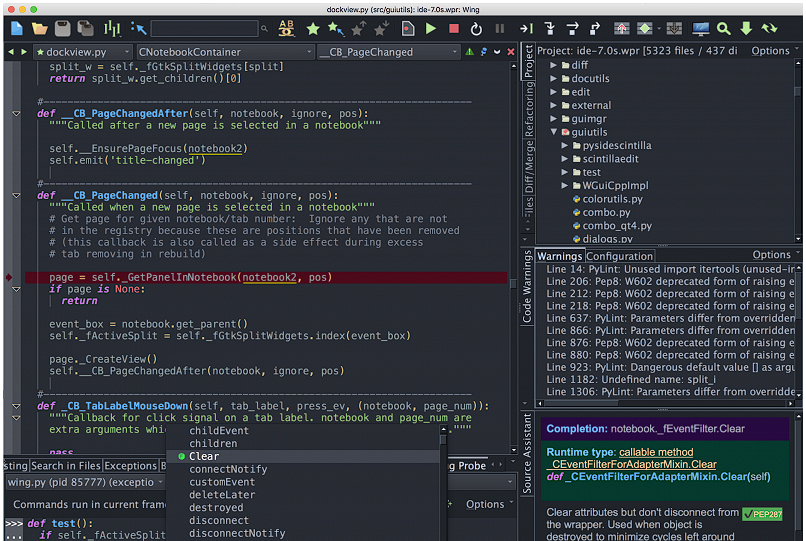Click the indentation bars toolbar icon
The image size is (806, 541).
click(x=112, y=28)
